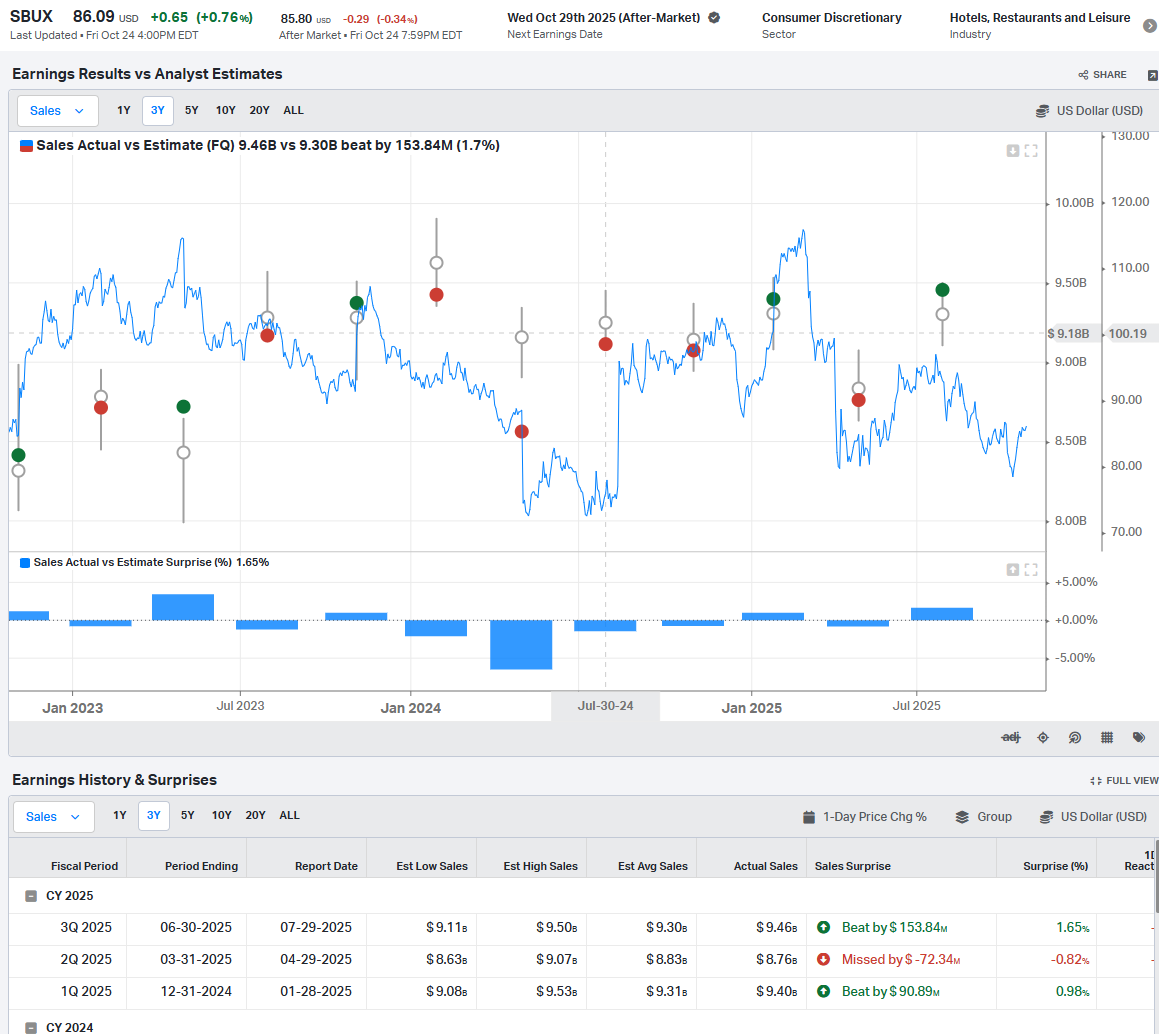Select the history table's 3Y range
The width and height of the screenshot is (1159, 1034).
[x=154, y=815]
